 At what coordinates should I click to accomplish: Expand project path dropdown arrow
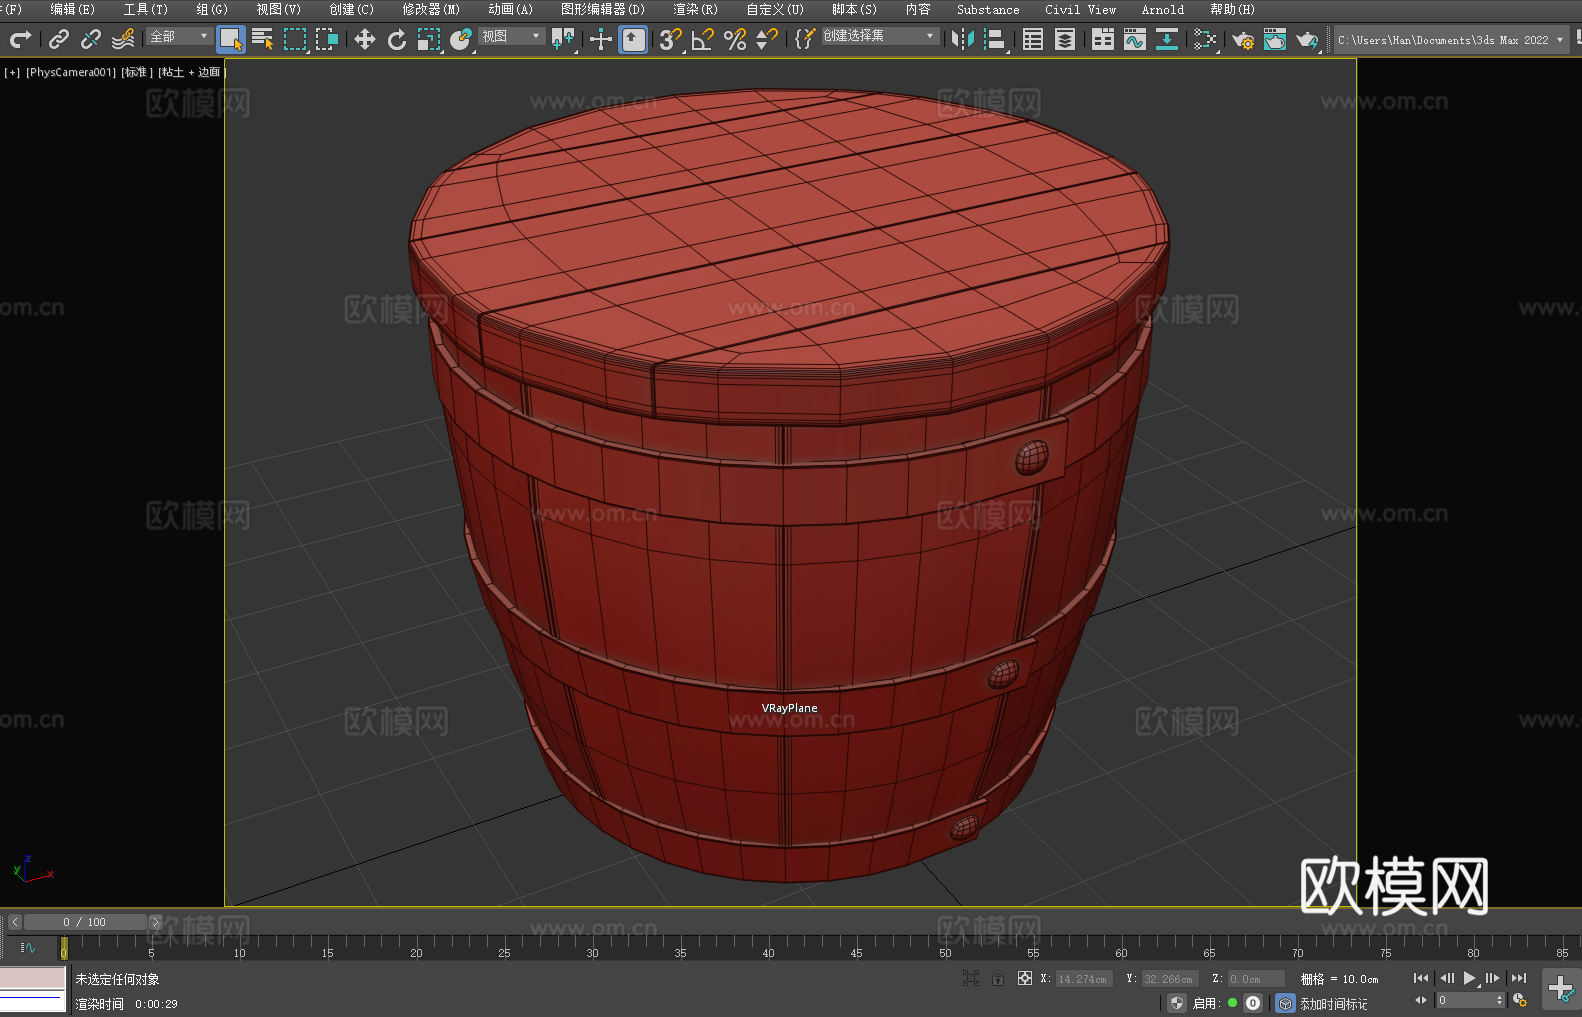click(1559, 40)
